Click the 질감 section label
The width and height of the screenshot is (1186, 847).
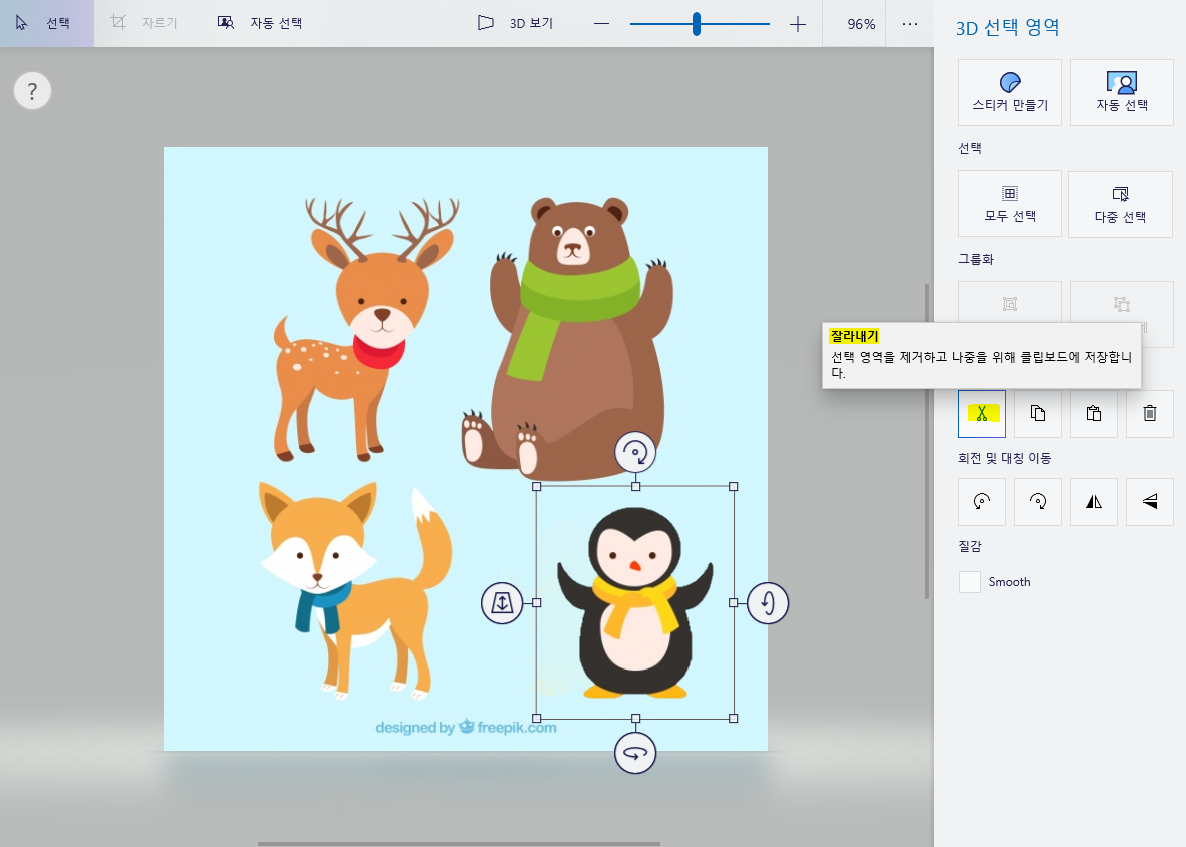[x=970, y=545]
